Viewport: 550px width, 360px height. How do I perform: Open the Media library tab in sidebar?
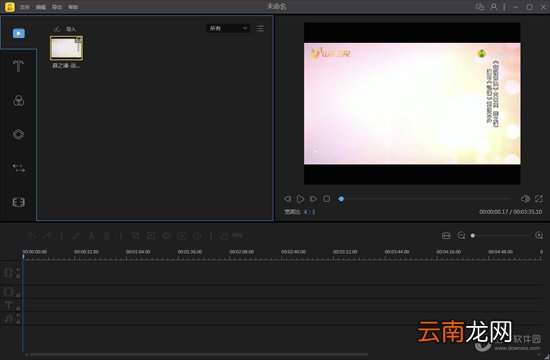click(19, 33)
